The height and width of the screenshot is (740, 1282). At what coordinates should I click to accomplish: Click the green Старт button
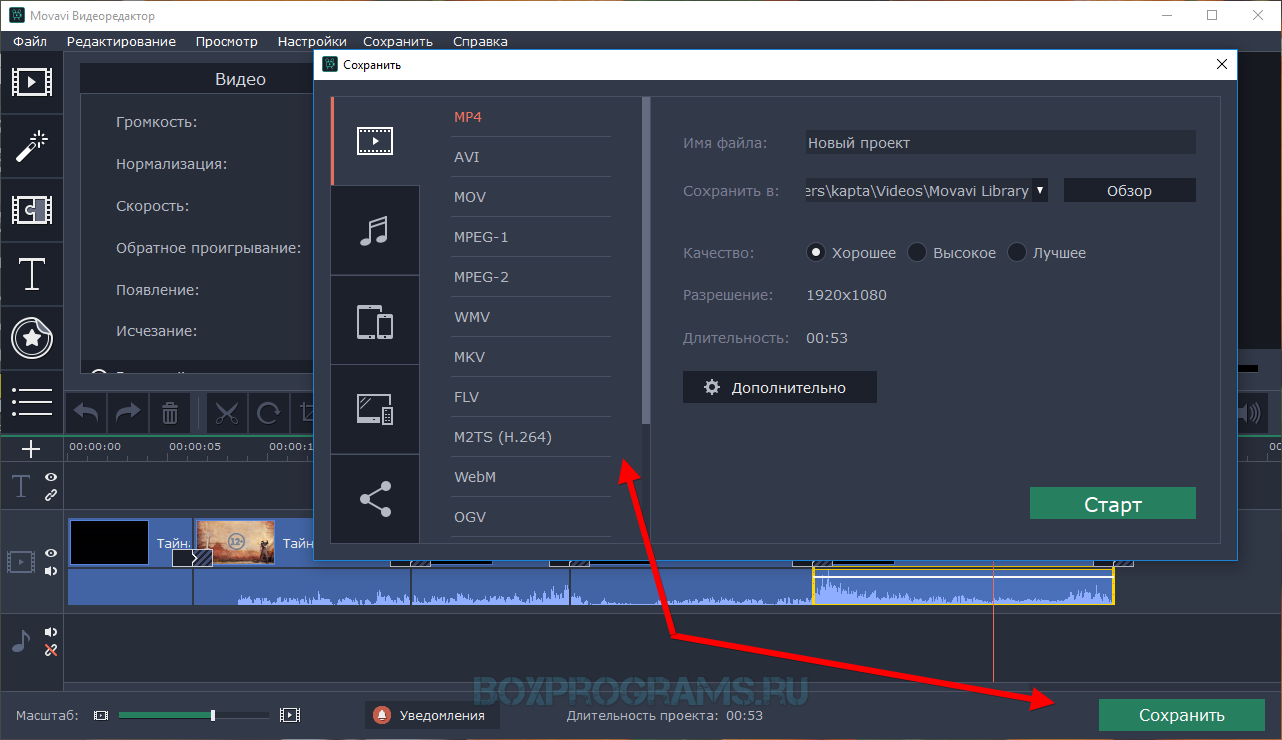[1112, 504]
